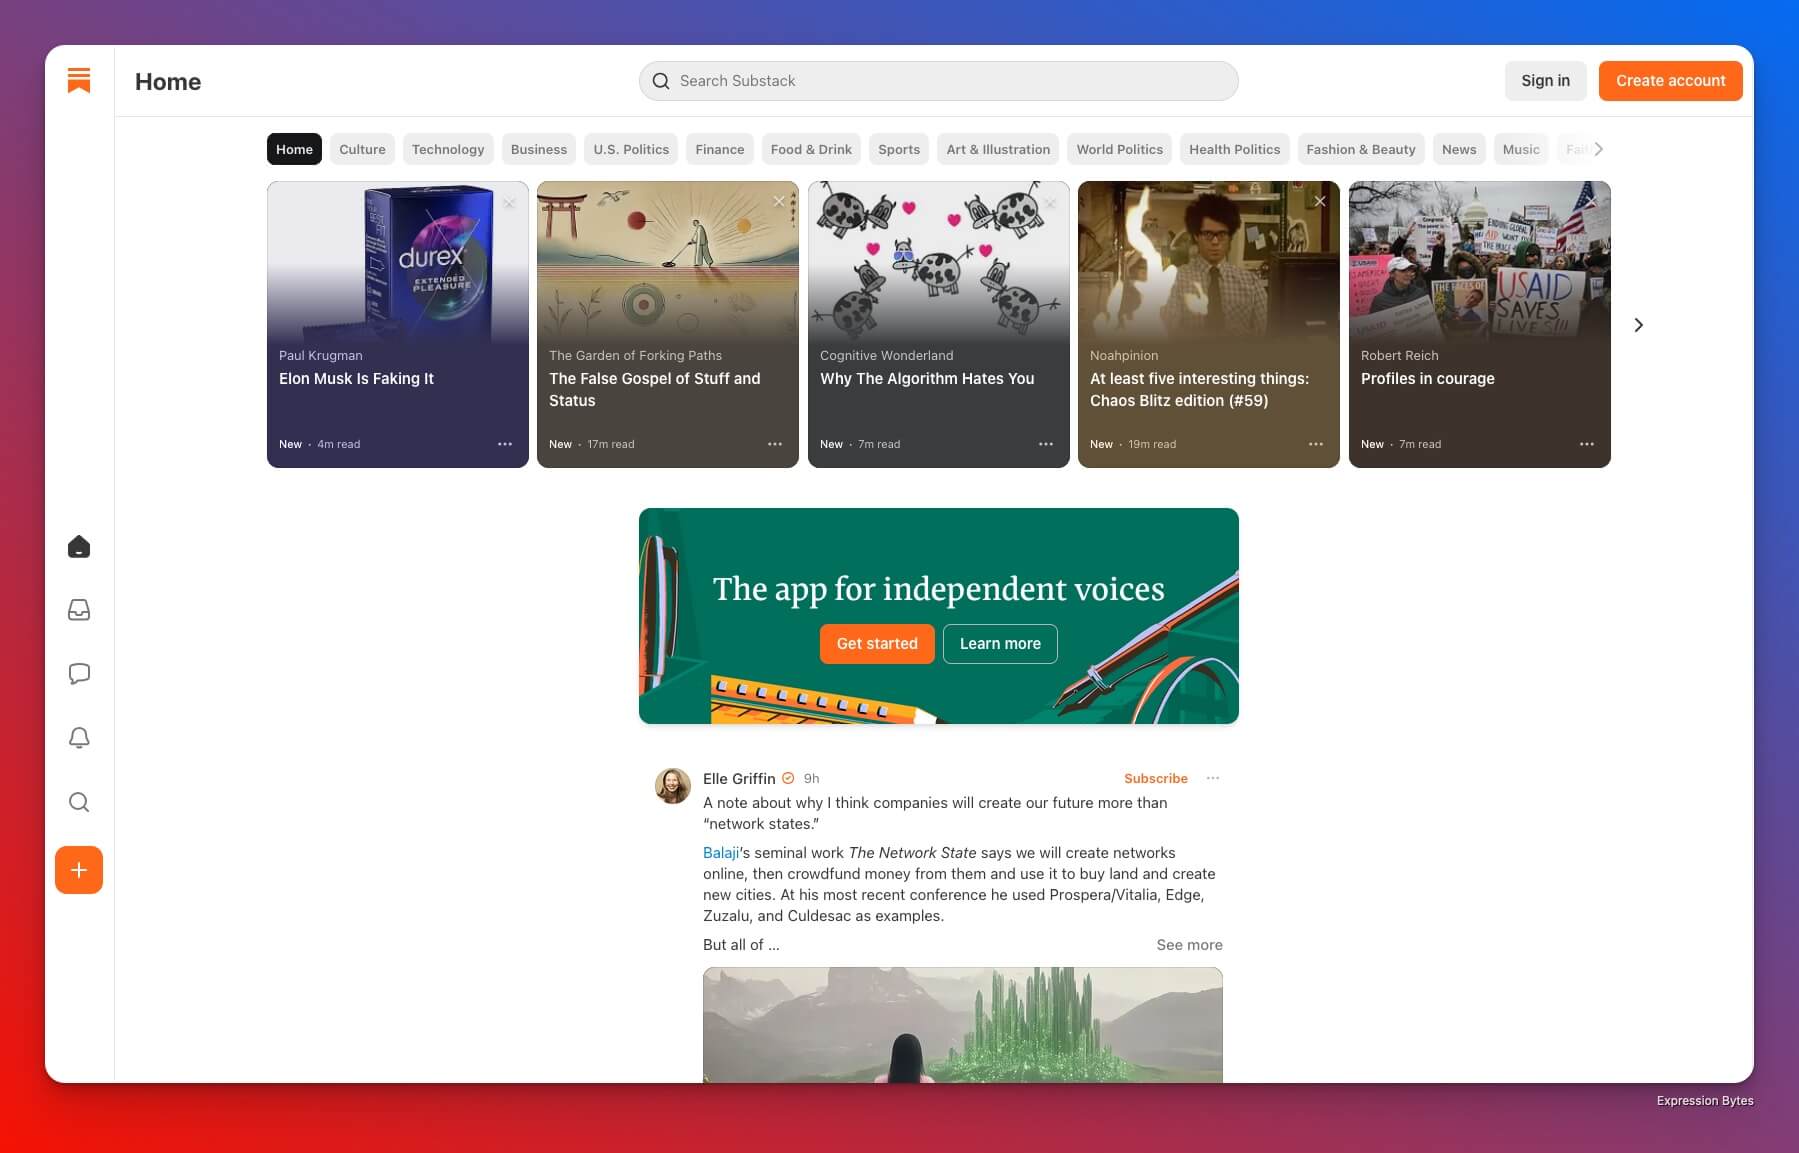Dismiss the Elon Musk Is Faking It card
The image size is (1799, 1153).
[509, 202]
